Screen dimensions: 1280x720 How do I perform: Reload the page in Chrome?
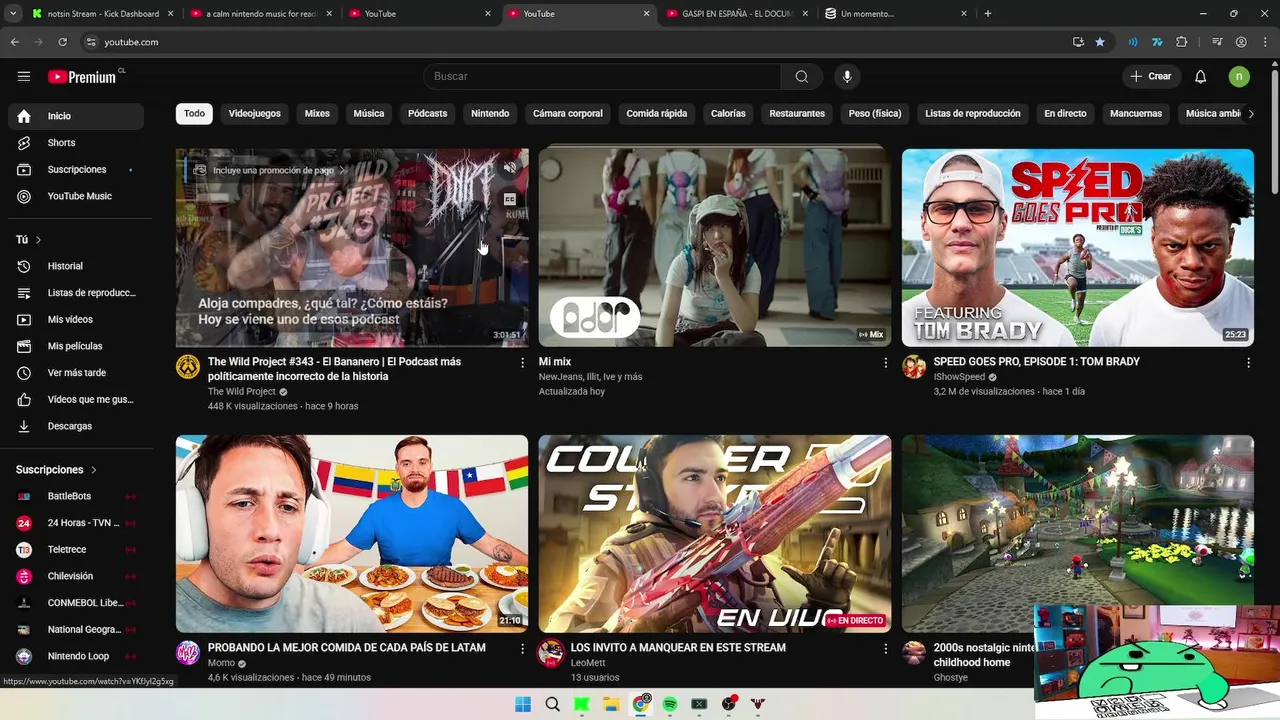[x=62, y=42]
